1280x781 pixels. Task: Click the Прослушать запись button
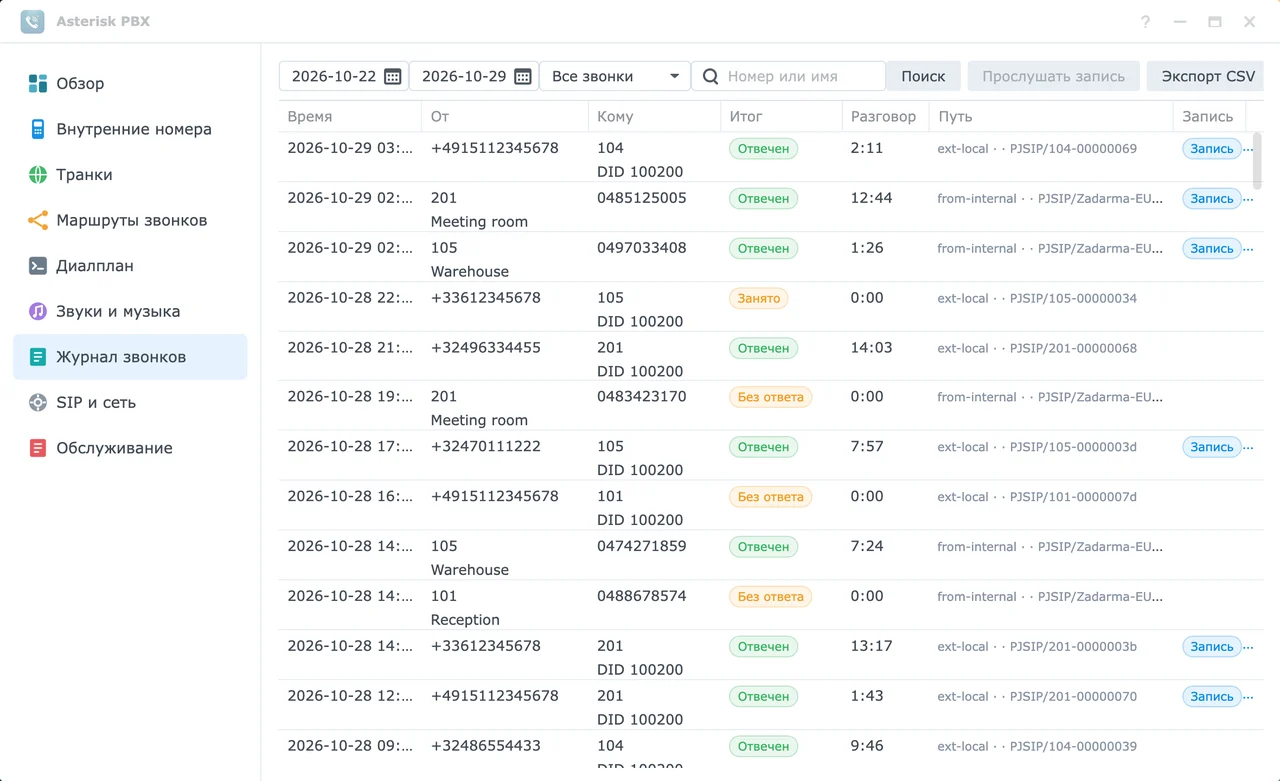1053,76
